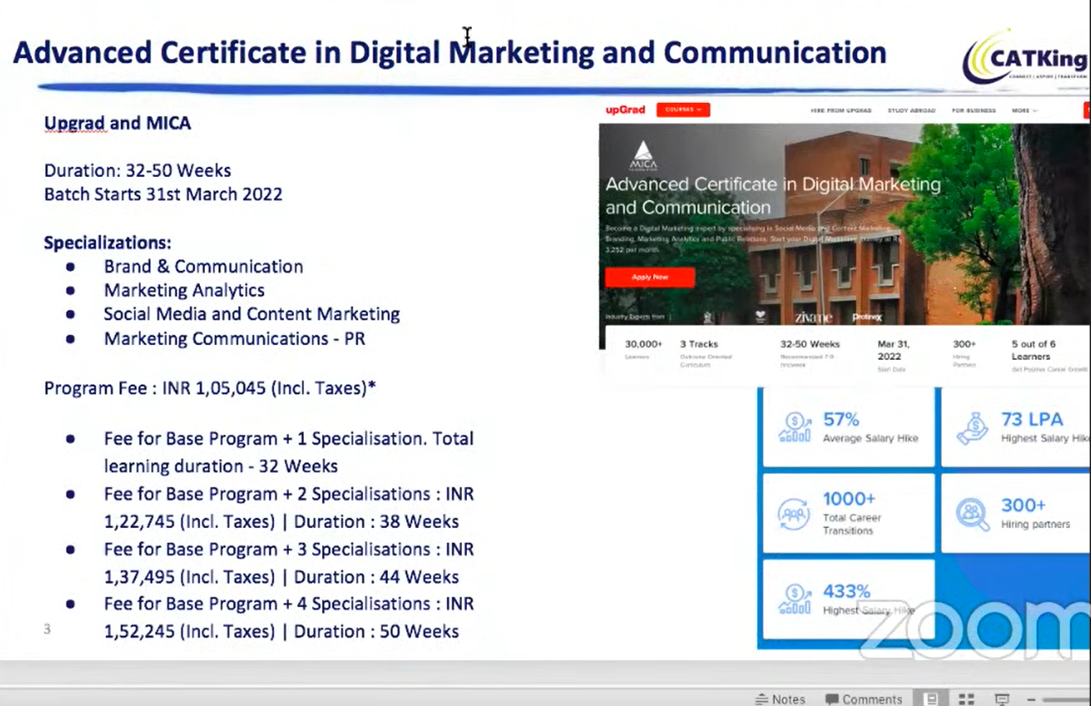Screen dimensions: 1091x706
Task: Click the '30,000+' learners stat
Action: [643, 348]
